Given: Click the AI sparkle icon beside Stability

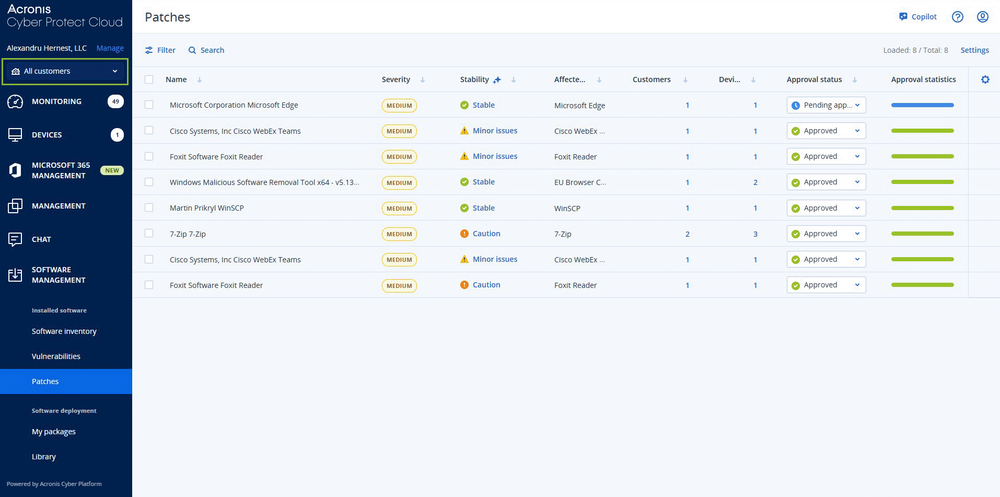Looking at the screenshot, I should [497, 80].
